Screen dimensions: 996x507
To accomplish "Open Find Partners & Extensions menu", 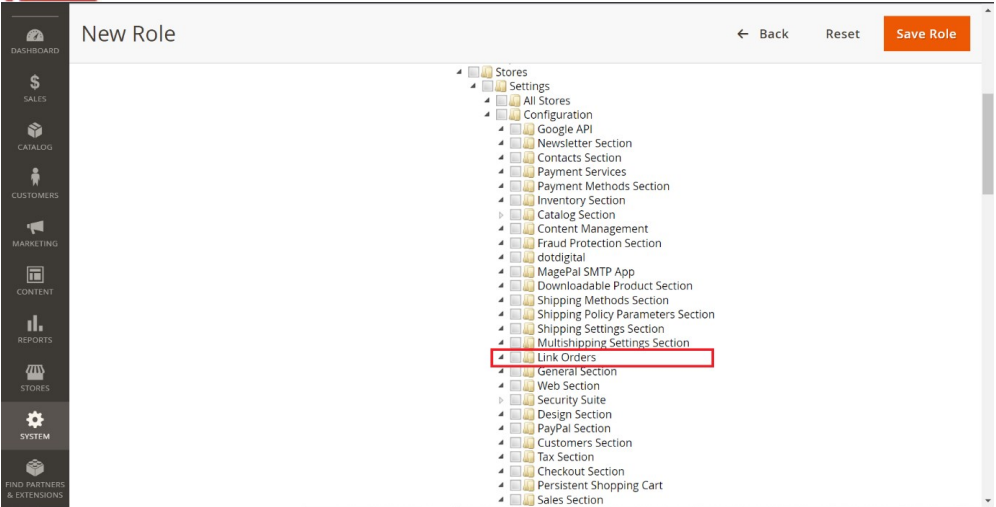I will (34, 478).
